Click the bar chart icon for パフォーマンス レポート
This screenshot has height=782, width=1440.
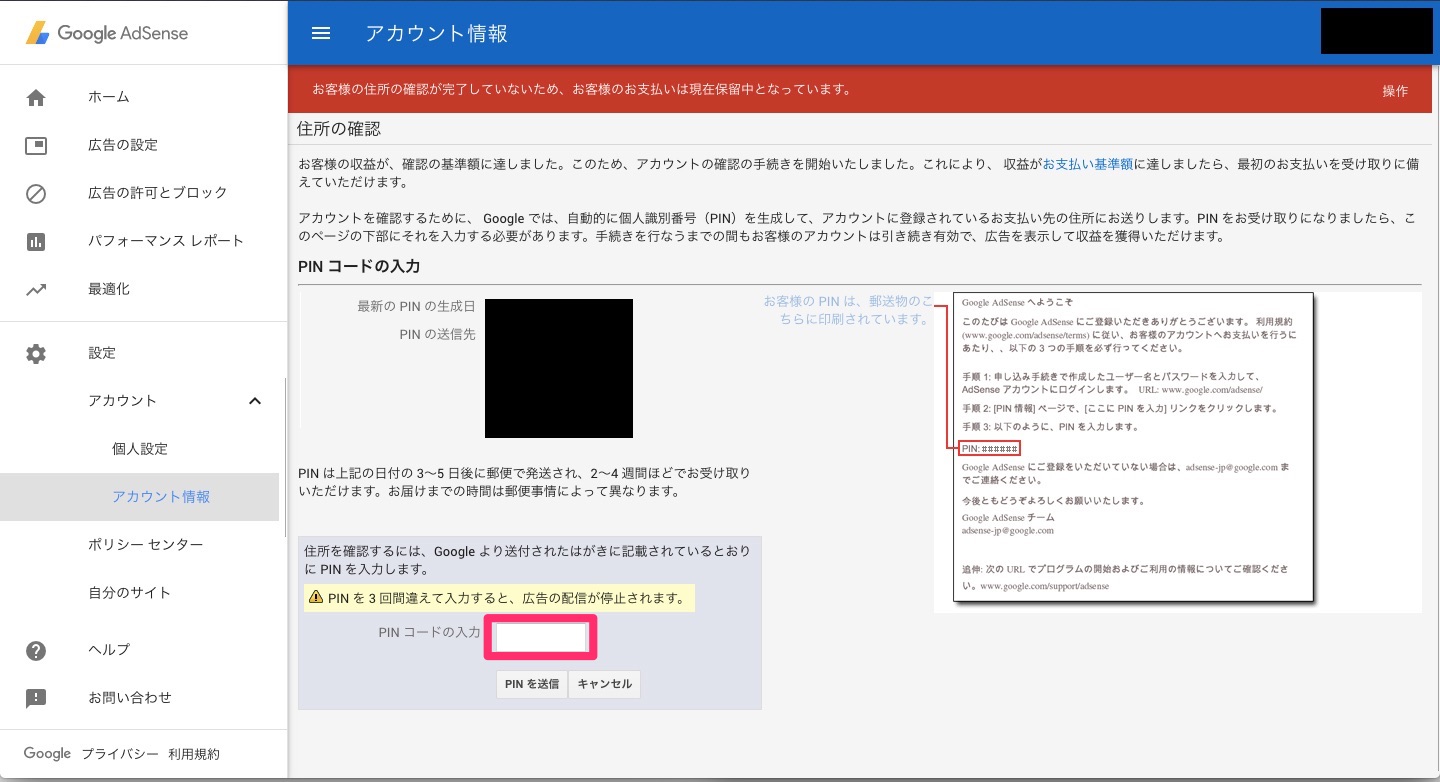tap(36, 241)
